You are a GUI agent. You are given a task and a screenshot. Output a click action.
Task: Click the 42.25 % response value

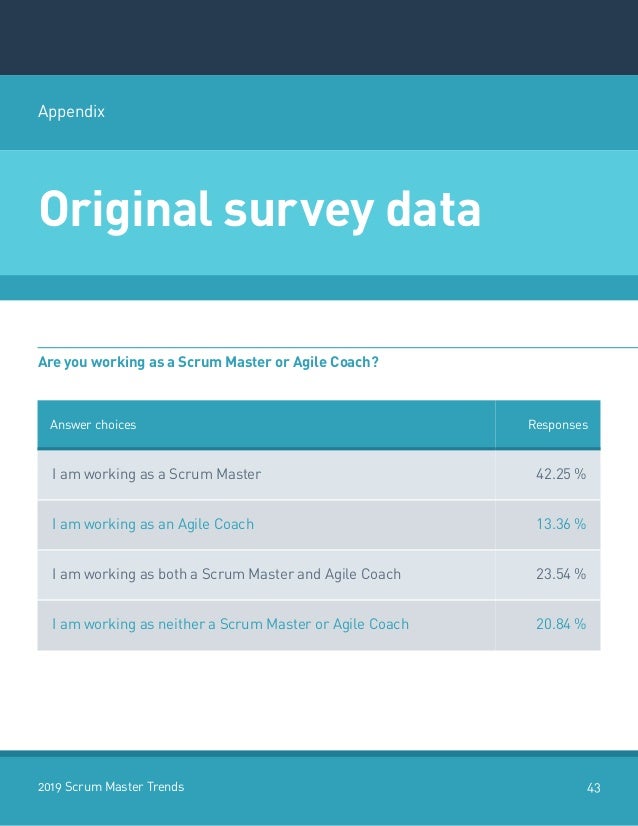pos(560,474)
